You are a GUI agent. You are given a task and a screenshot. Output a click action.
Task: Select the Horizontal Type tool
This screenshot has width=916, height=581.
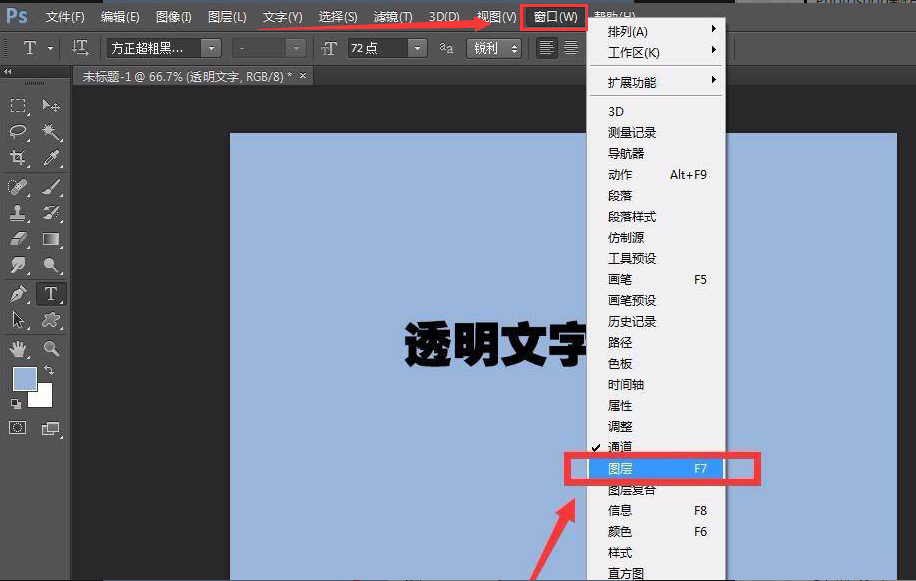point(51,292)
